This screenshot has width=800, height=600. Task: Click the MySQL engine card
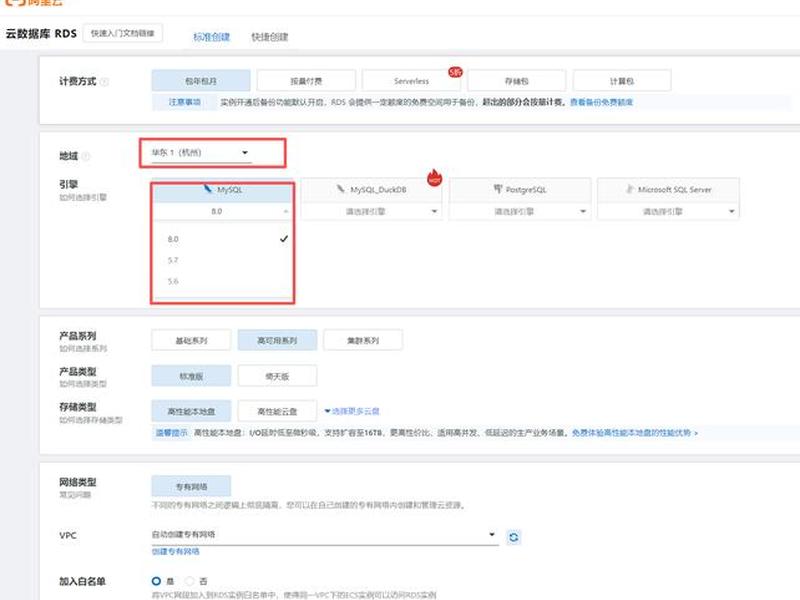[222, 189]
